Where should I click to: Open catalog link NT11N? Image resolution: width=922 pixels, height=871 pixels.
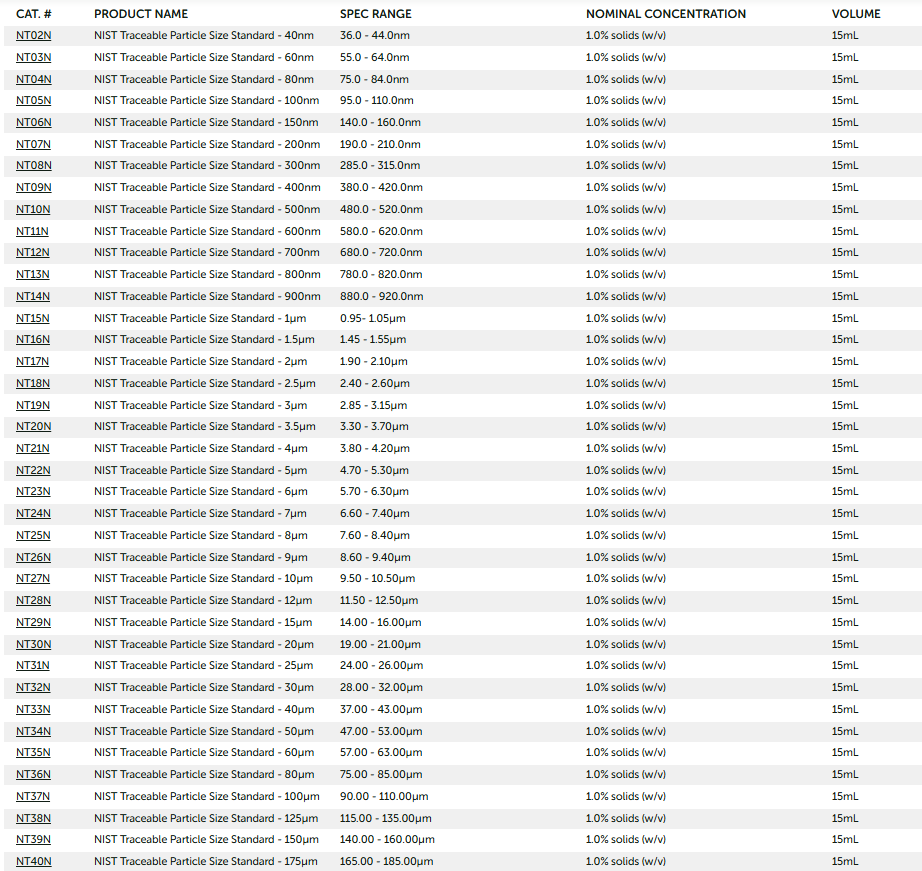coord(32,231)
